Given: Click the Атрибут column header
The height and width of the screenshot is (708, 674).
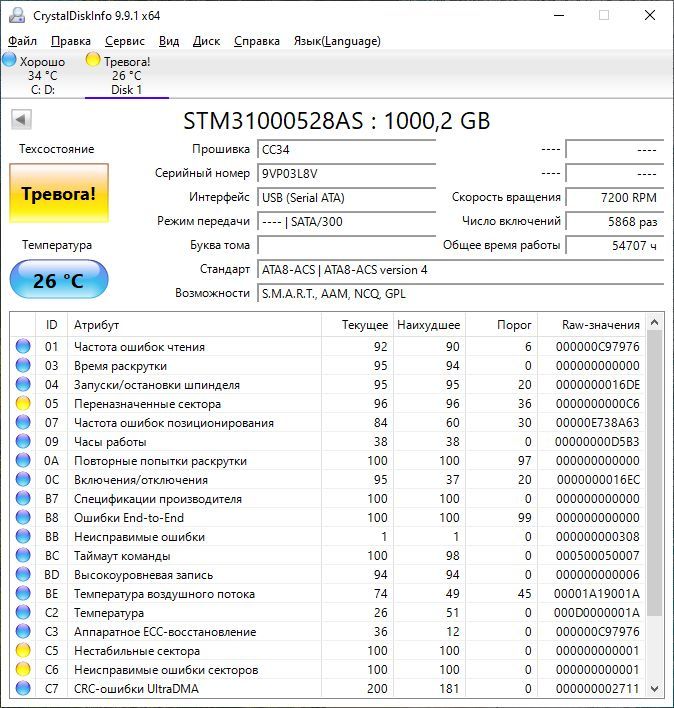Looking at the screenshot, I should click(x=194, y=325).
